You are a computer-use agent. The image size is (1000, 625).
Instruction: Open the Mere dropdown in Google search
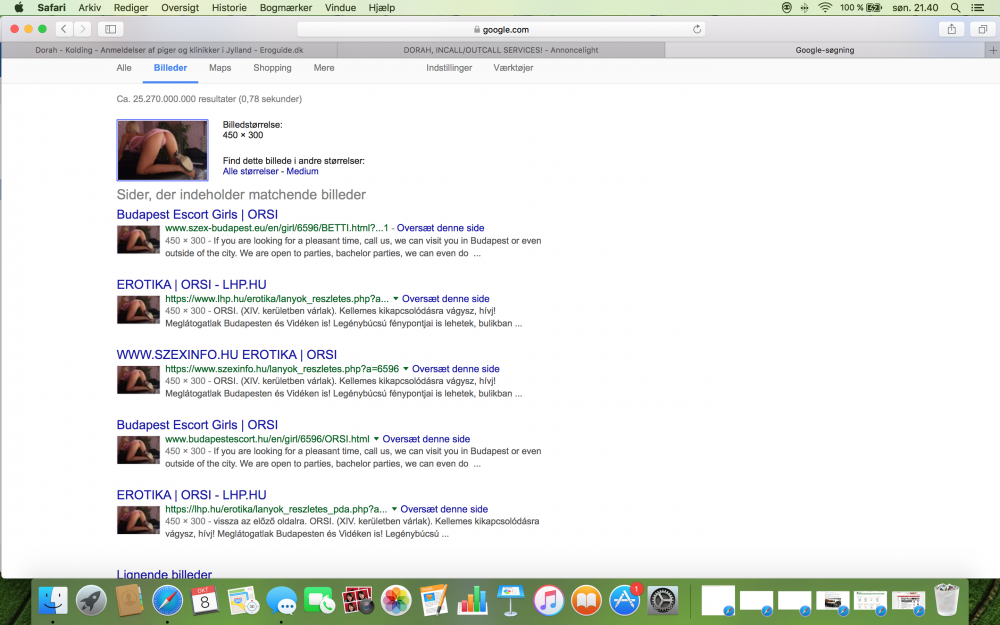point(324,68)
